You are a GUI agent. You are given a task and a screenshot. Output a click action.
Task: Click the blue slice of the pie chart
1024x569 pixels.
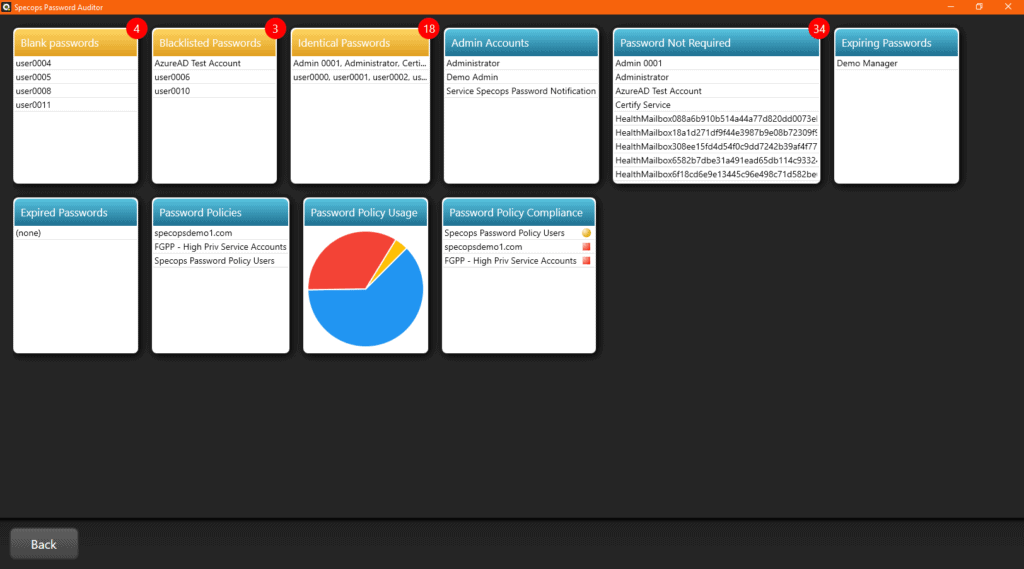tap(372, 314)
